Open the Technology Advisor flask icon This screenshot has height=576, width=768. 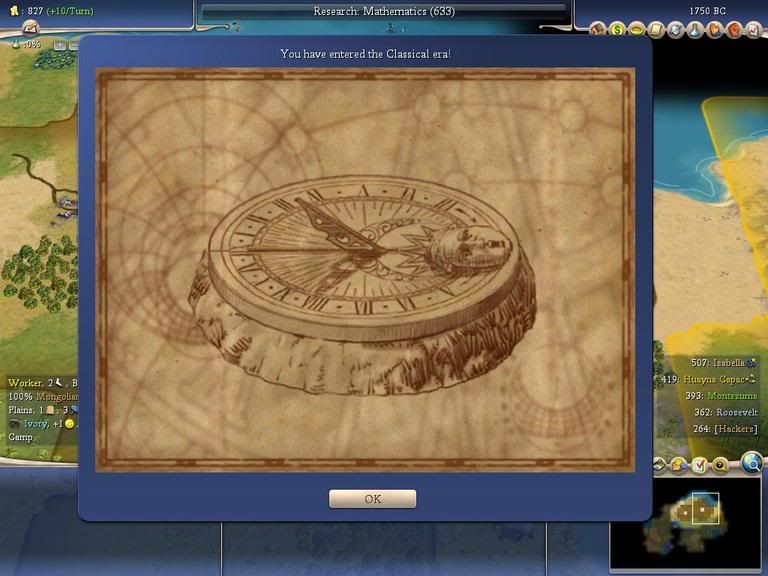(x=695, y=30)
